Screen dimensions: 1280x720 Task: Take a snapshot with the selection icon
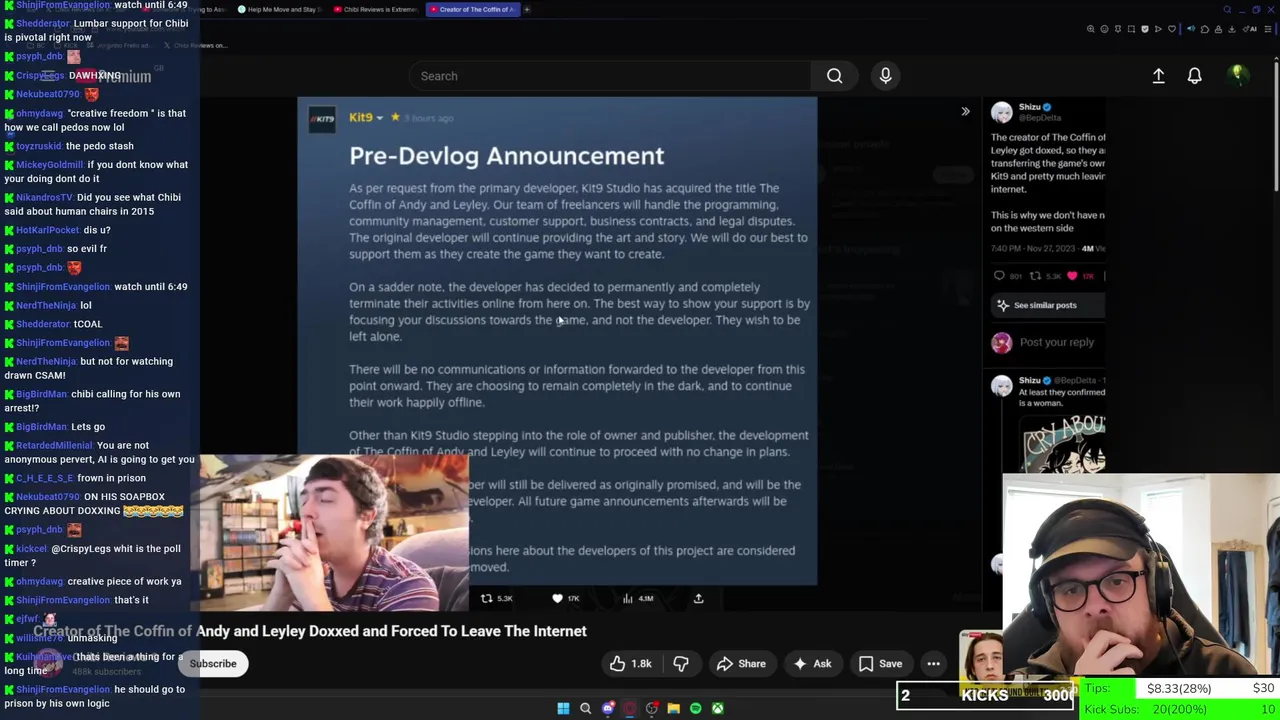point(1131,29)
